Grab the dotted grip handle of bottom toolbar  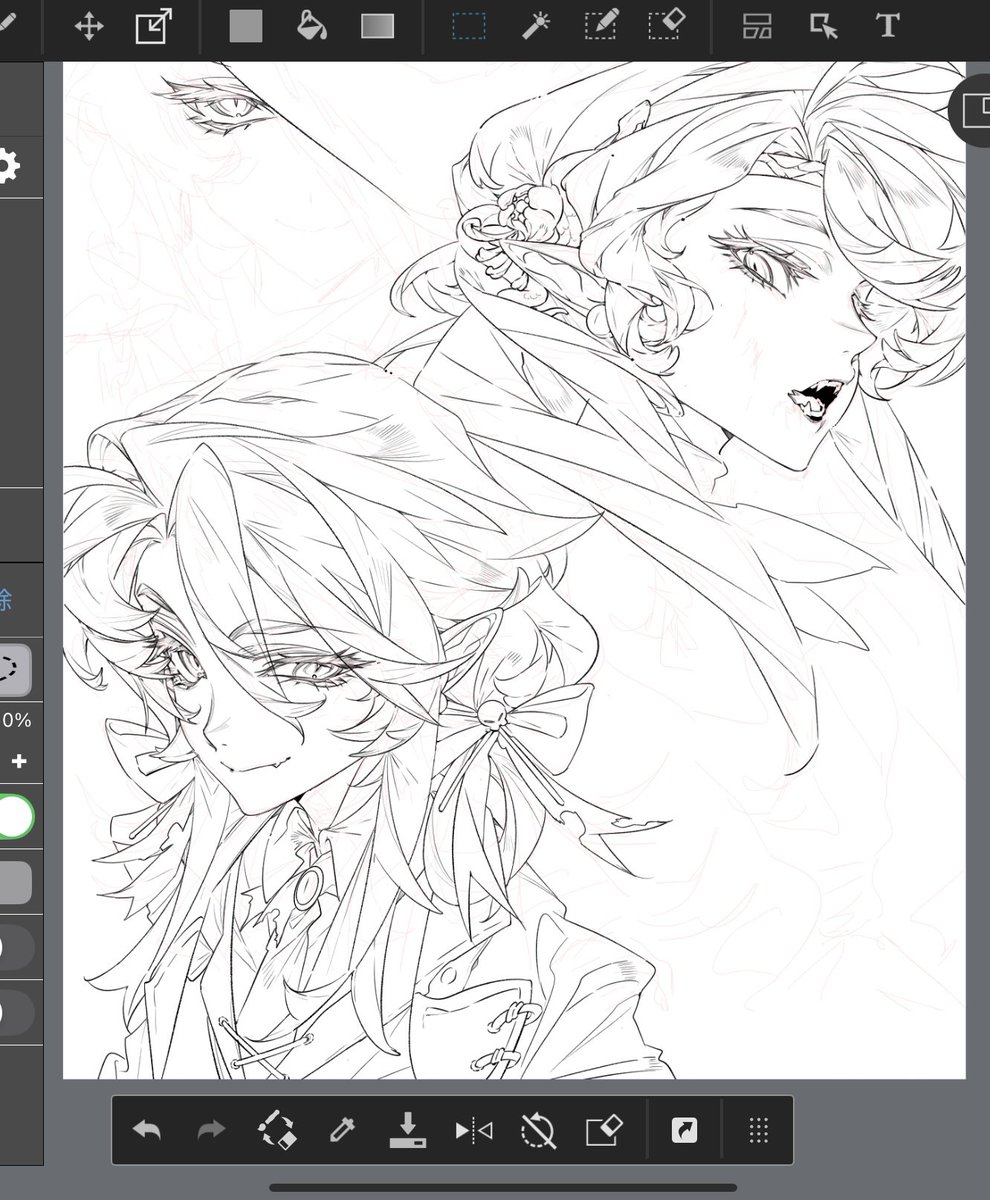tap(758, 1131)
